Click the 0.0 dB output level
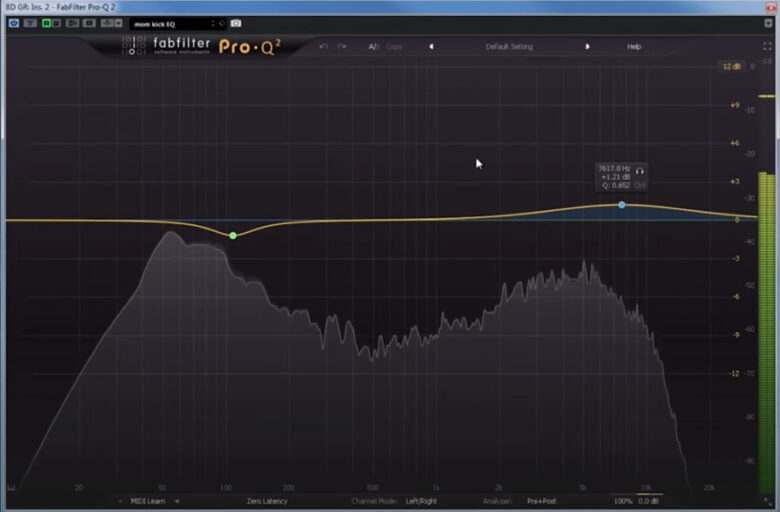This screenshot has width=780, height=512. (648, 501)
